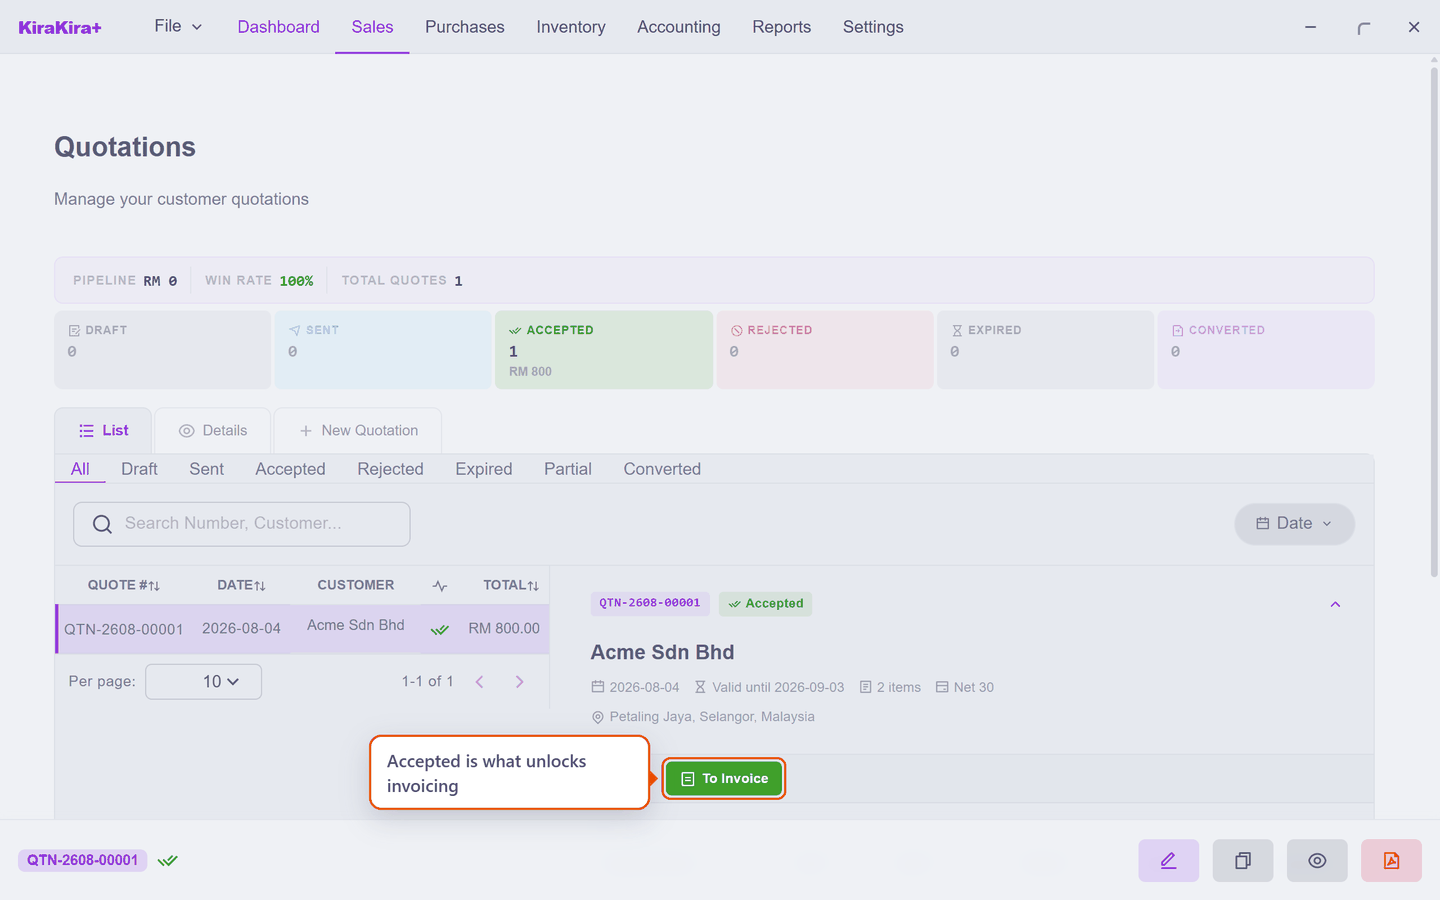1440x900 pixels.
Task: Click the search number, customer field
Action: [242, 524]
